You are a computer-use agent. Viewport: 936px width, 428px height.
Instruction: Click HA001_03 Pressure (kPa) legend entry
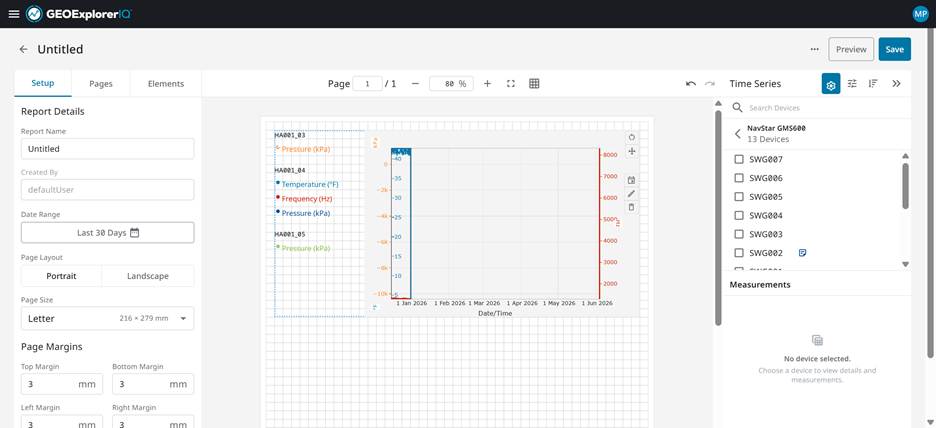(x=306, y=149)
